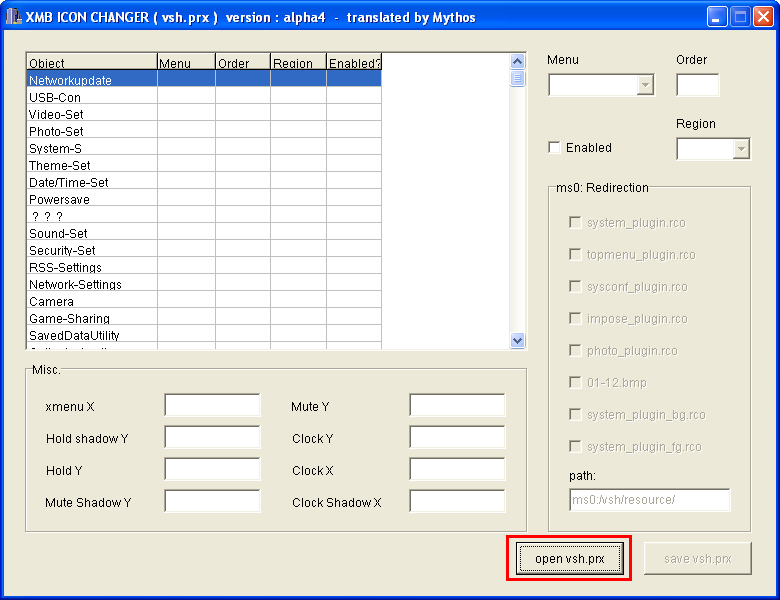Tick the Enabled checkbox
This screenshot has width=780, height=600.
click(554, 147)
